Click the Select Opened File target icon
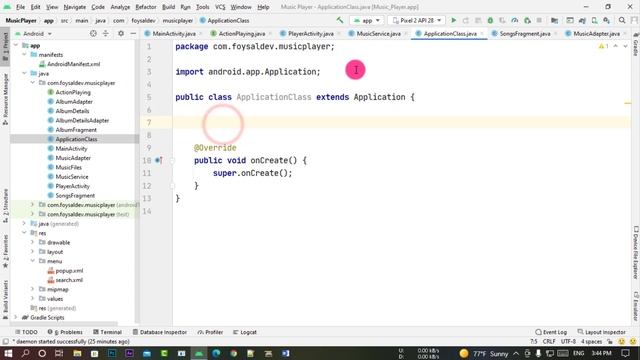 point(93,33)
